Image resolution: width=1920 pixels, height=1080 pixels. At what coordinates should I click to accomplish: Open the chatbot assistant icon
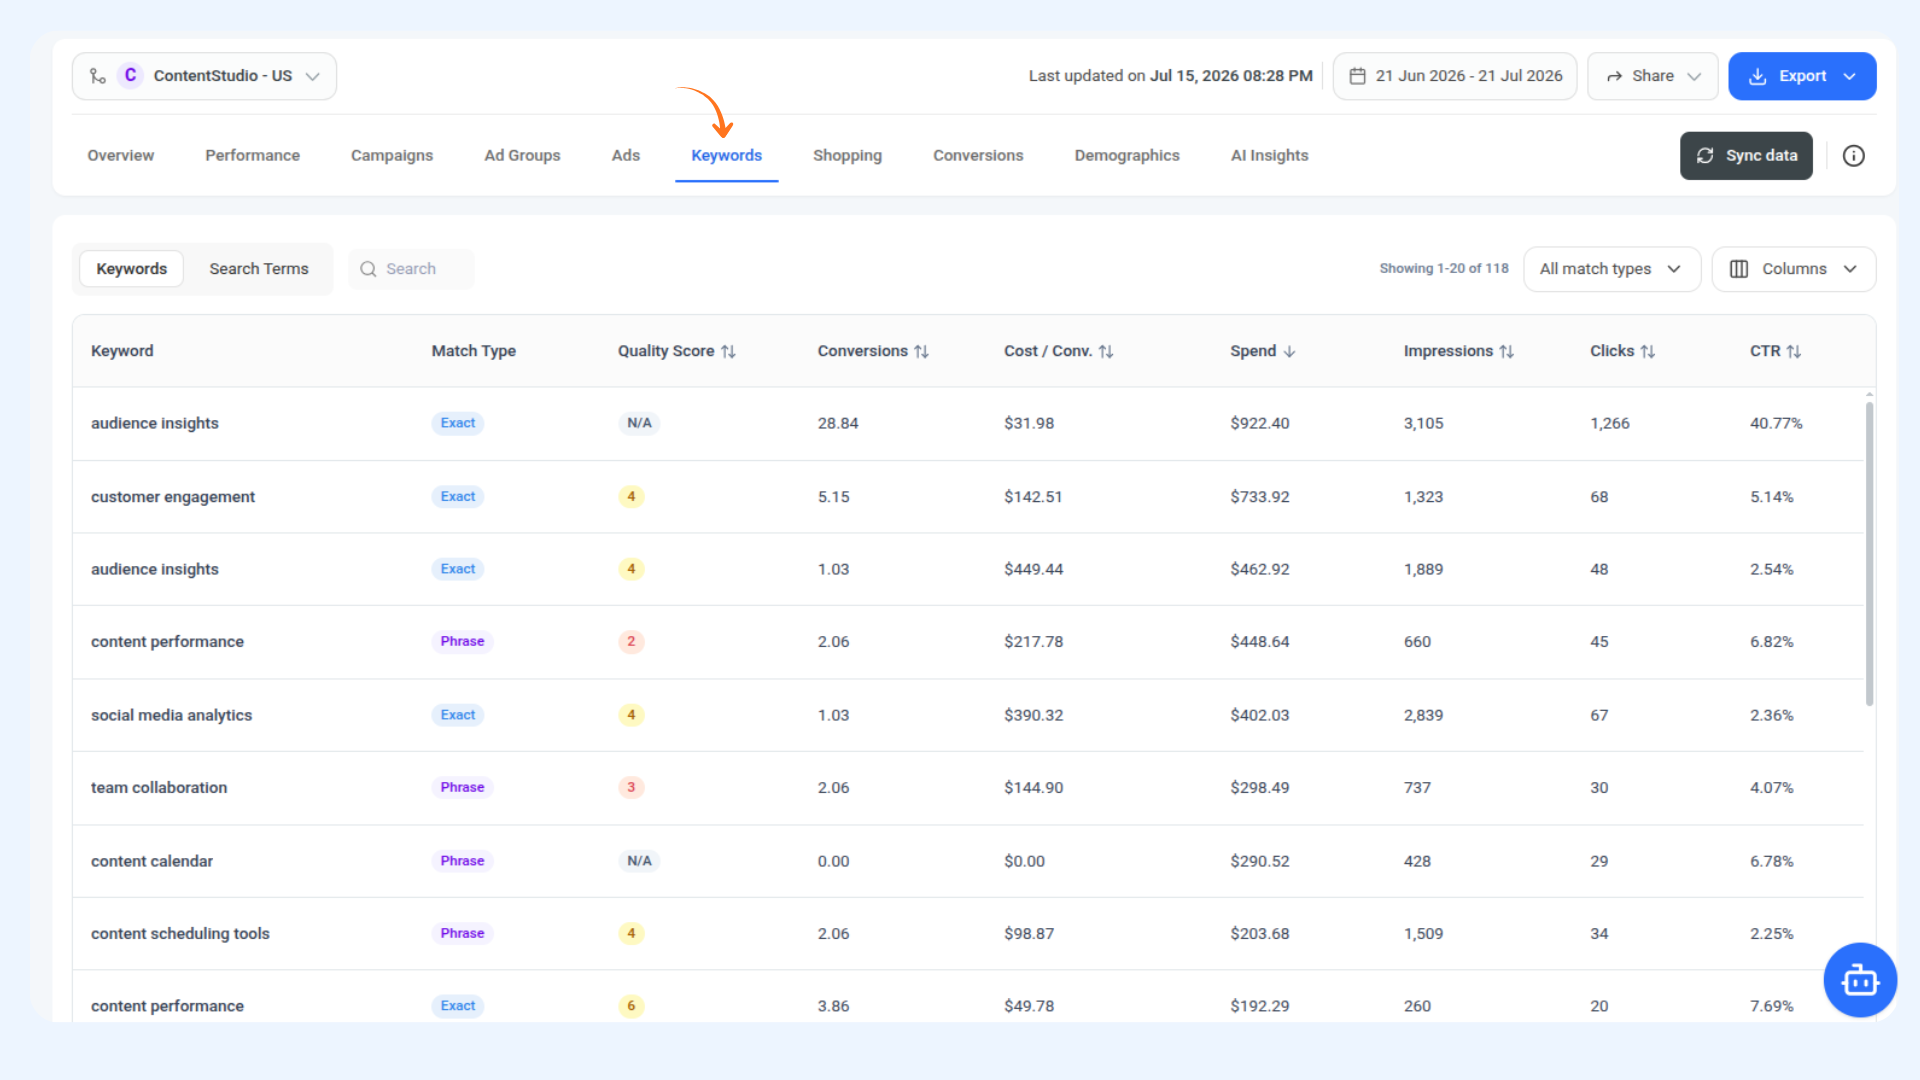click(x=1860, y=980)
